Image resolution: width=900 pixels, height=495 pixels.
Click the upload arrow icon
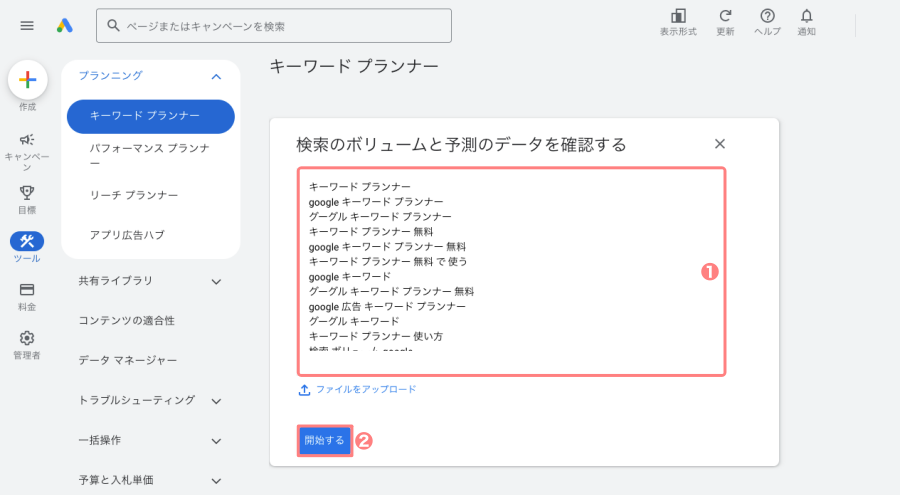pos(304,390)
